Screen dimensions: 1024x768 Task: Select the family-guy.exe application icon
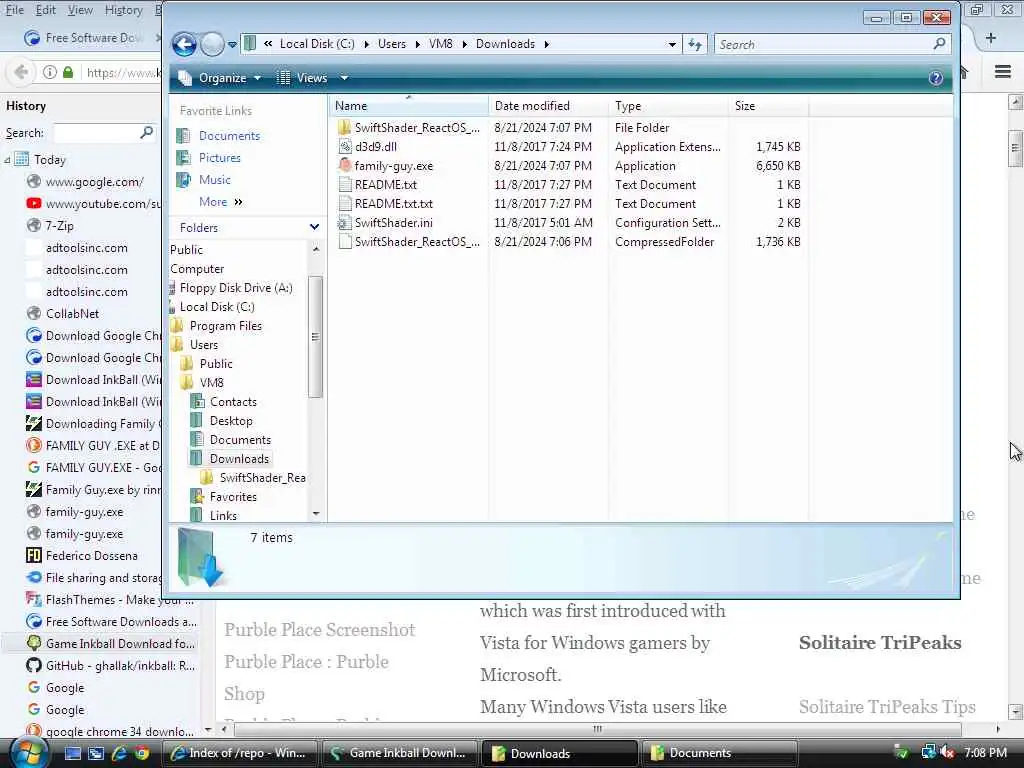(x=345, y=166)
